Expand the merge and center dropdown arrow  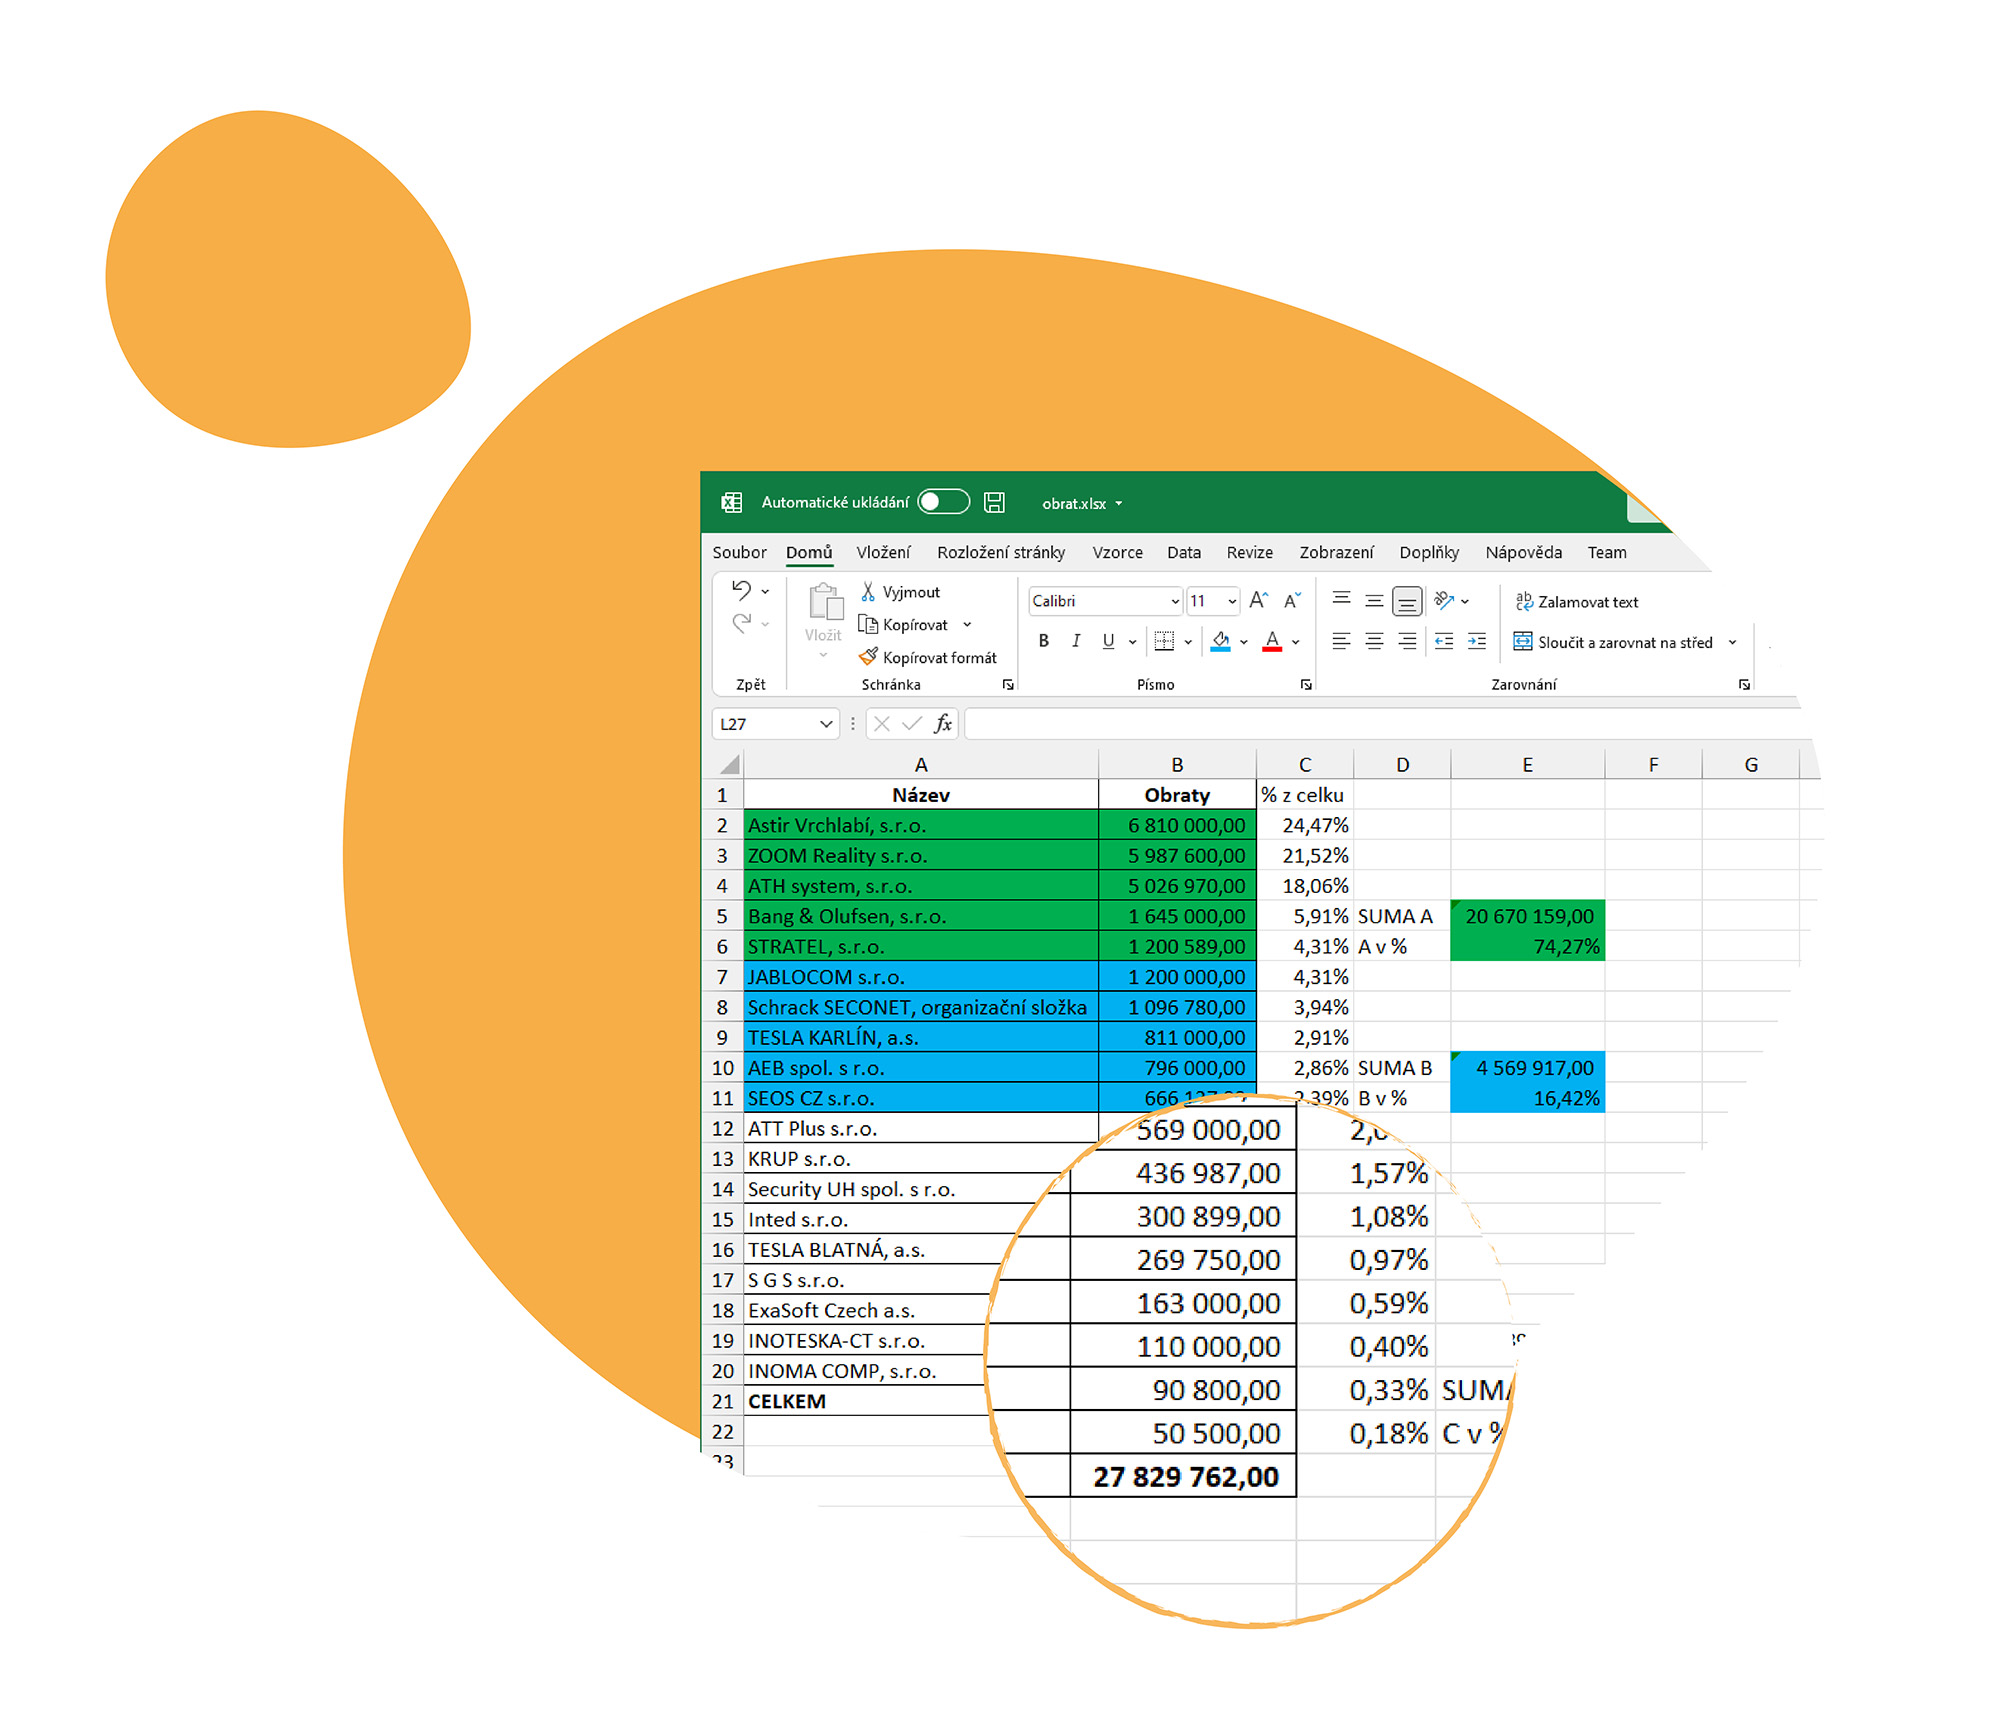point(1732,642)
